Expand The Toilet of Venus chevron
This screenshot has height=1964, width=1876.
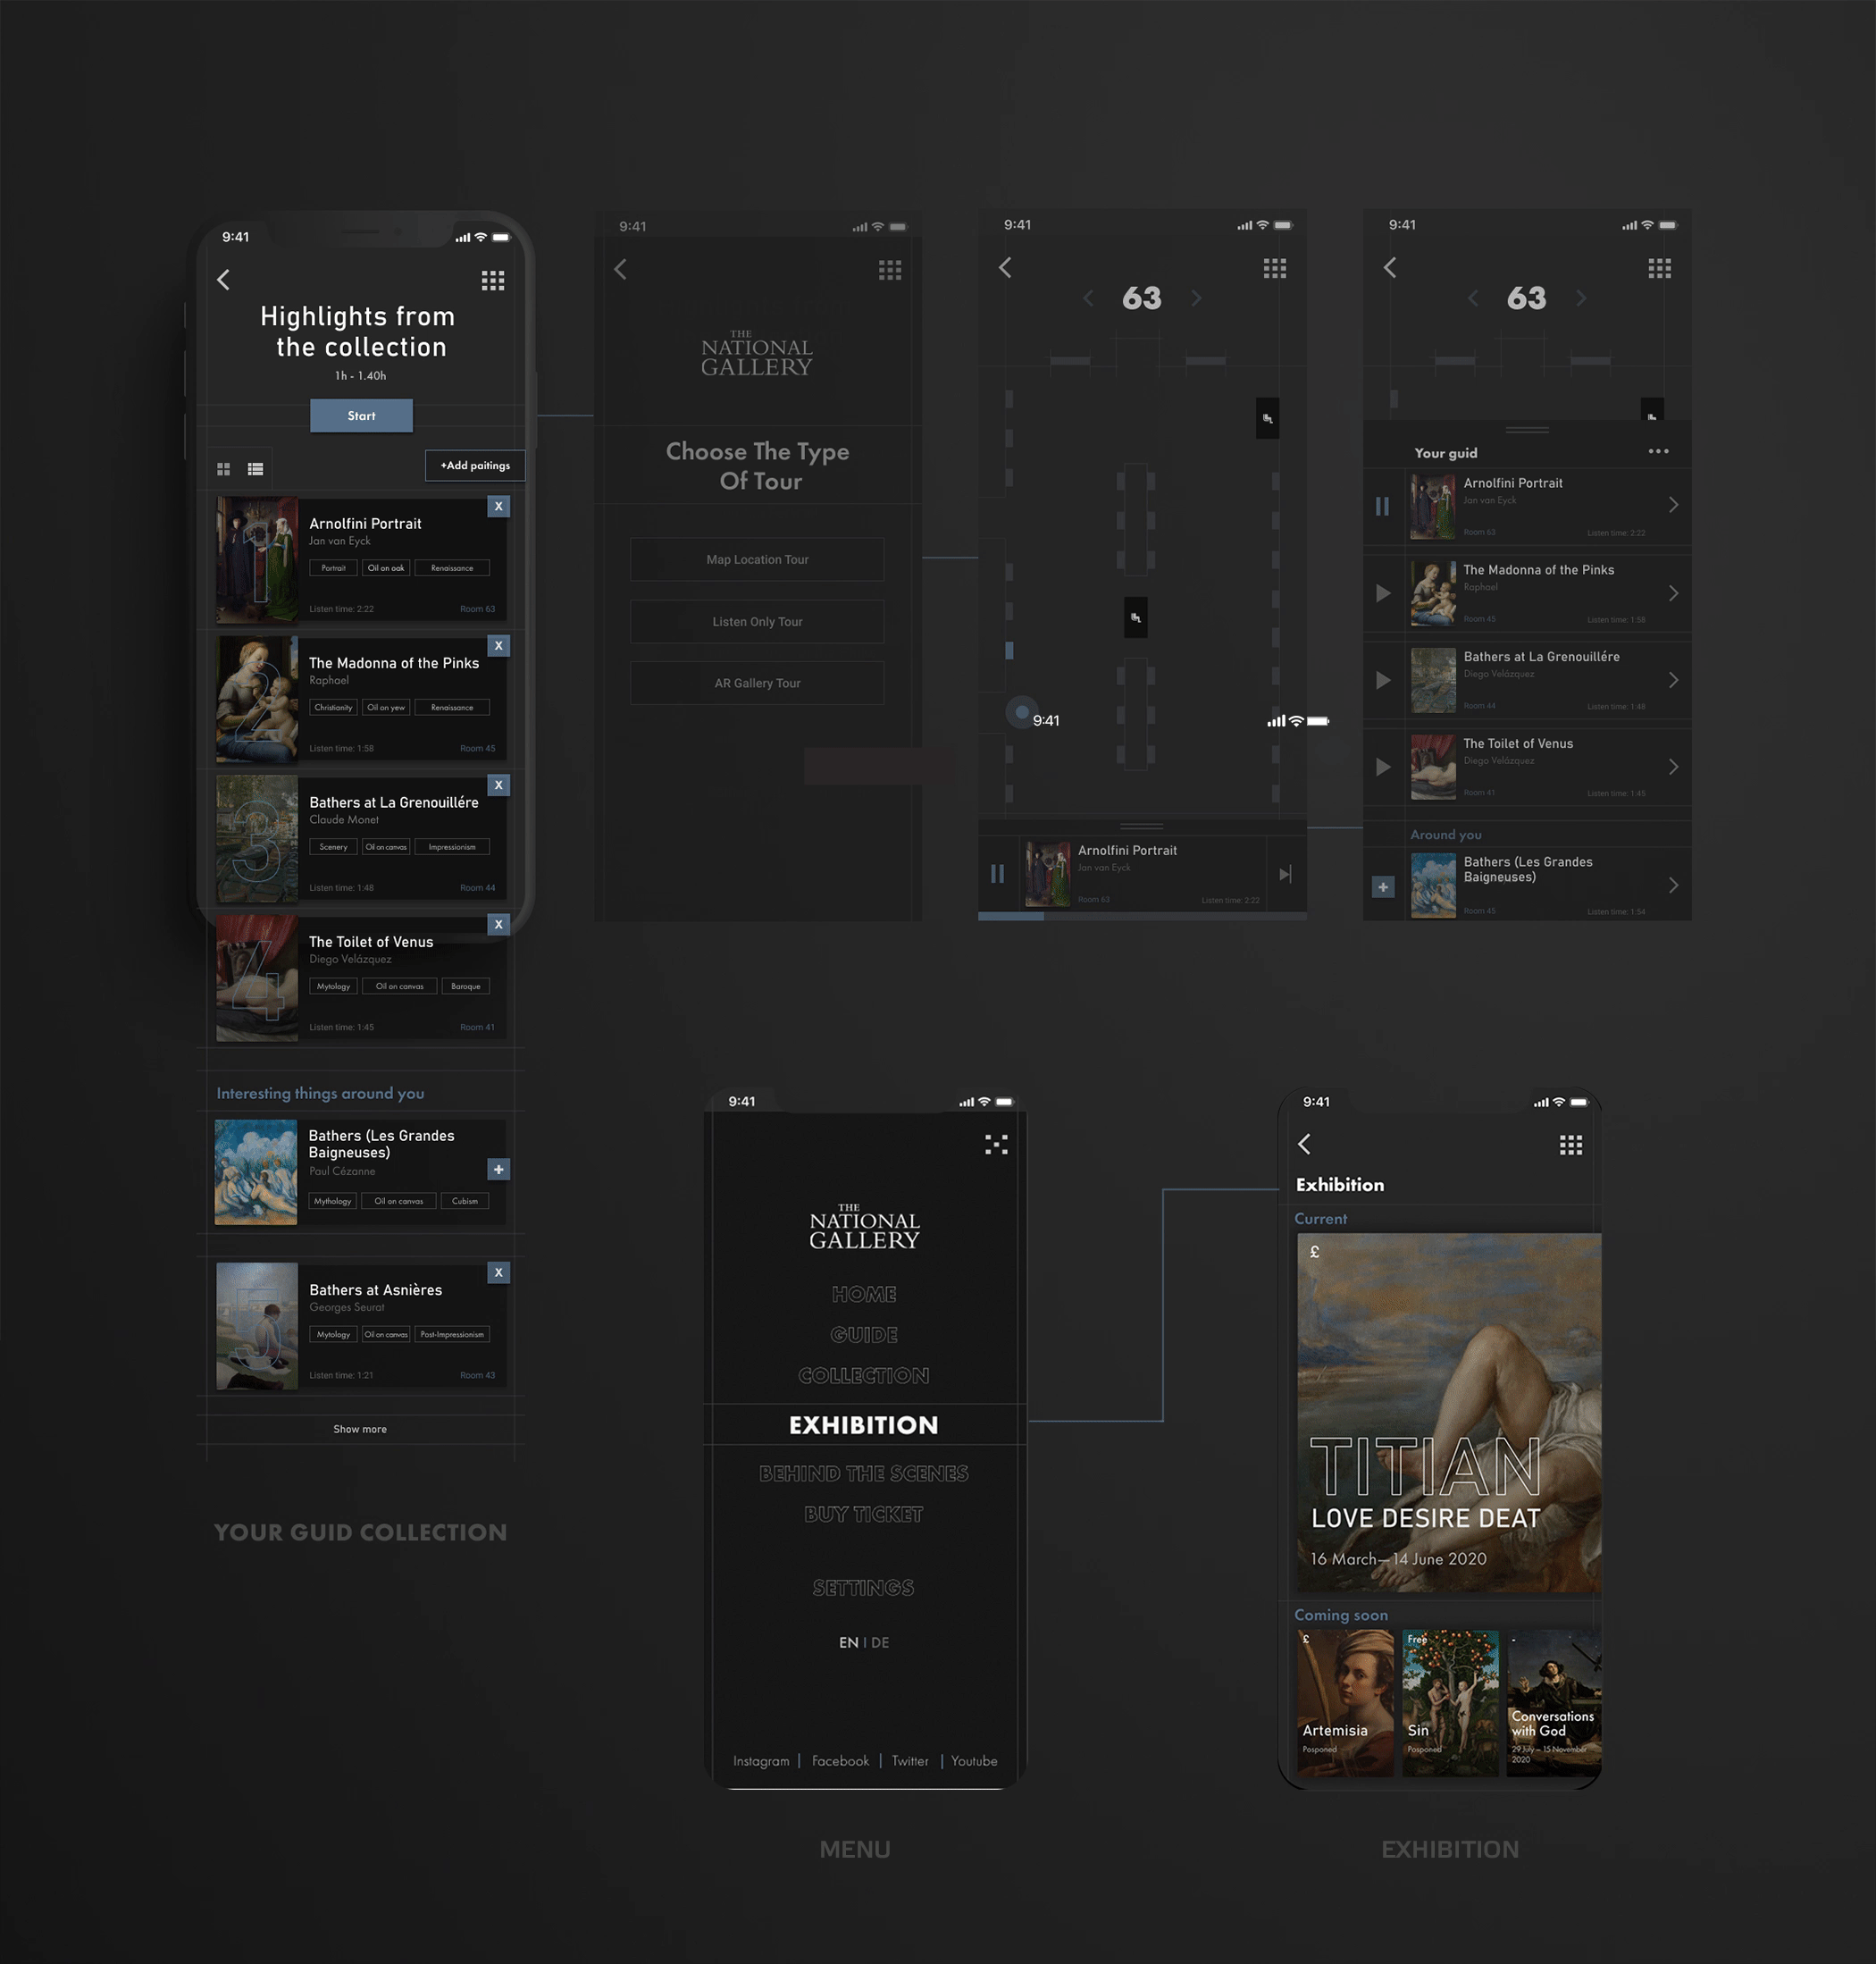(1673, 768)
